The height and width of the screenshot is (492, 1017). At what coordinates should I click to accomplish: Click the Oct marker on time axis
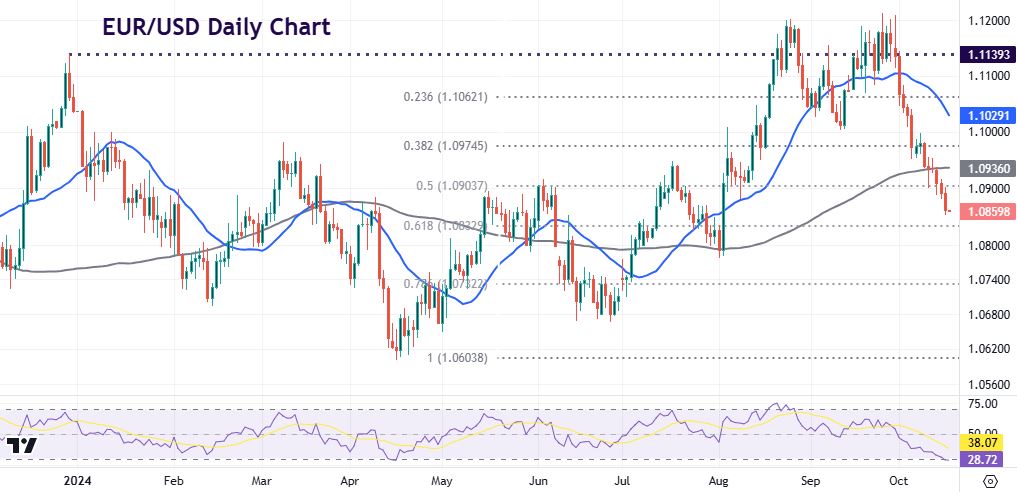pyautogui.click(x=898, y=480)
